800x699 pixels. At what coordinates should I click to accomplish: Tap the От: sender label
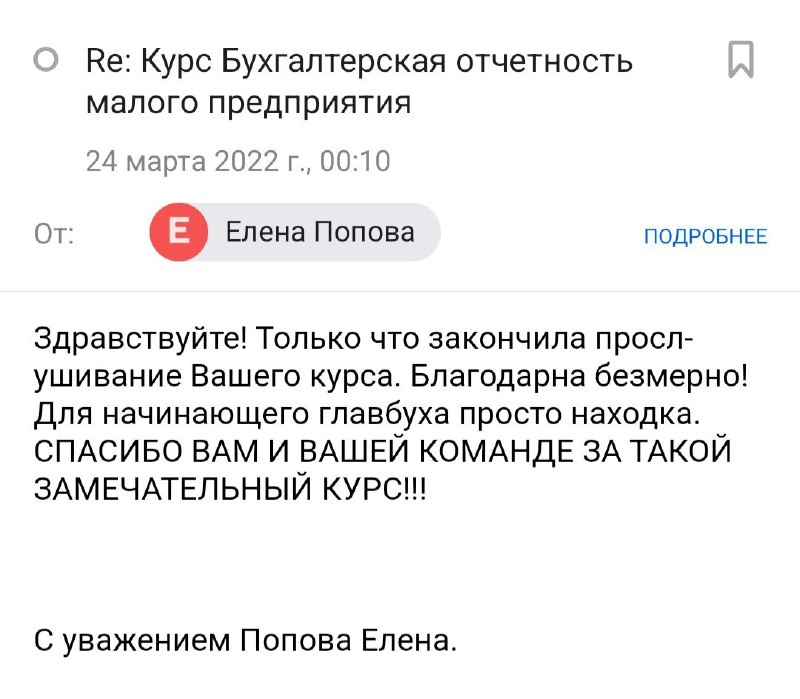54,235
